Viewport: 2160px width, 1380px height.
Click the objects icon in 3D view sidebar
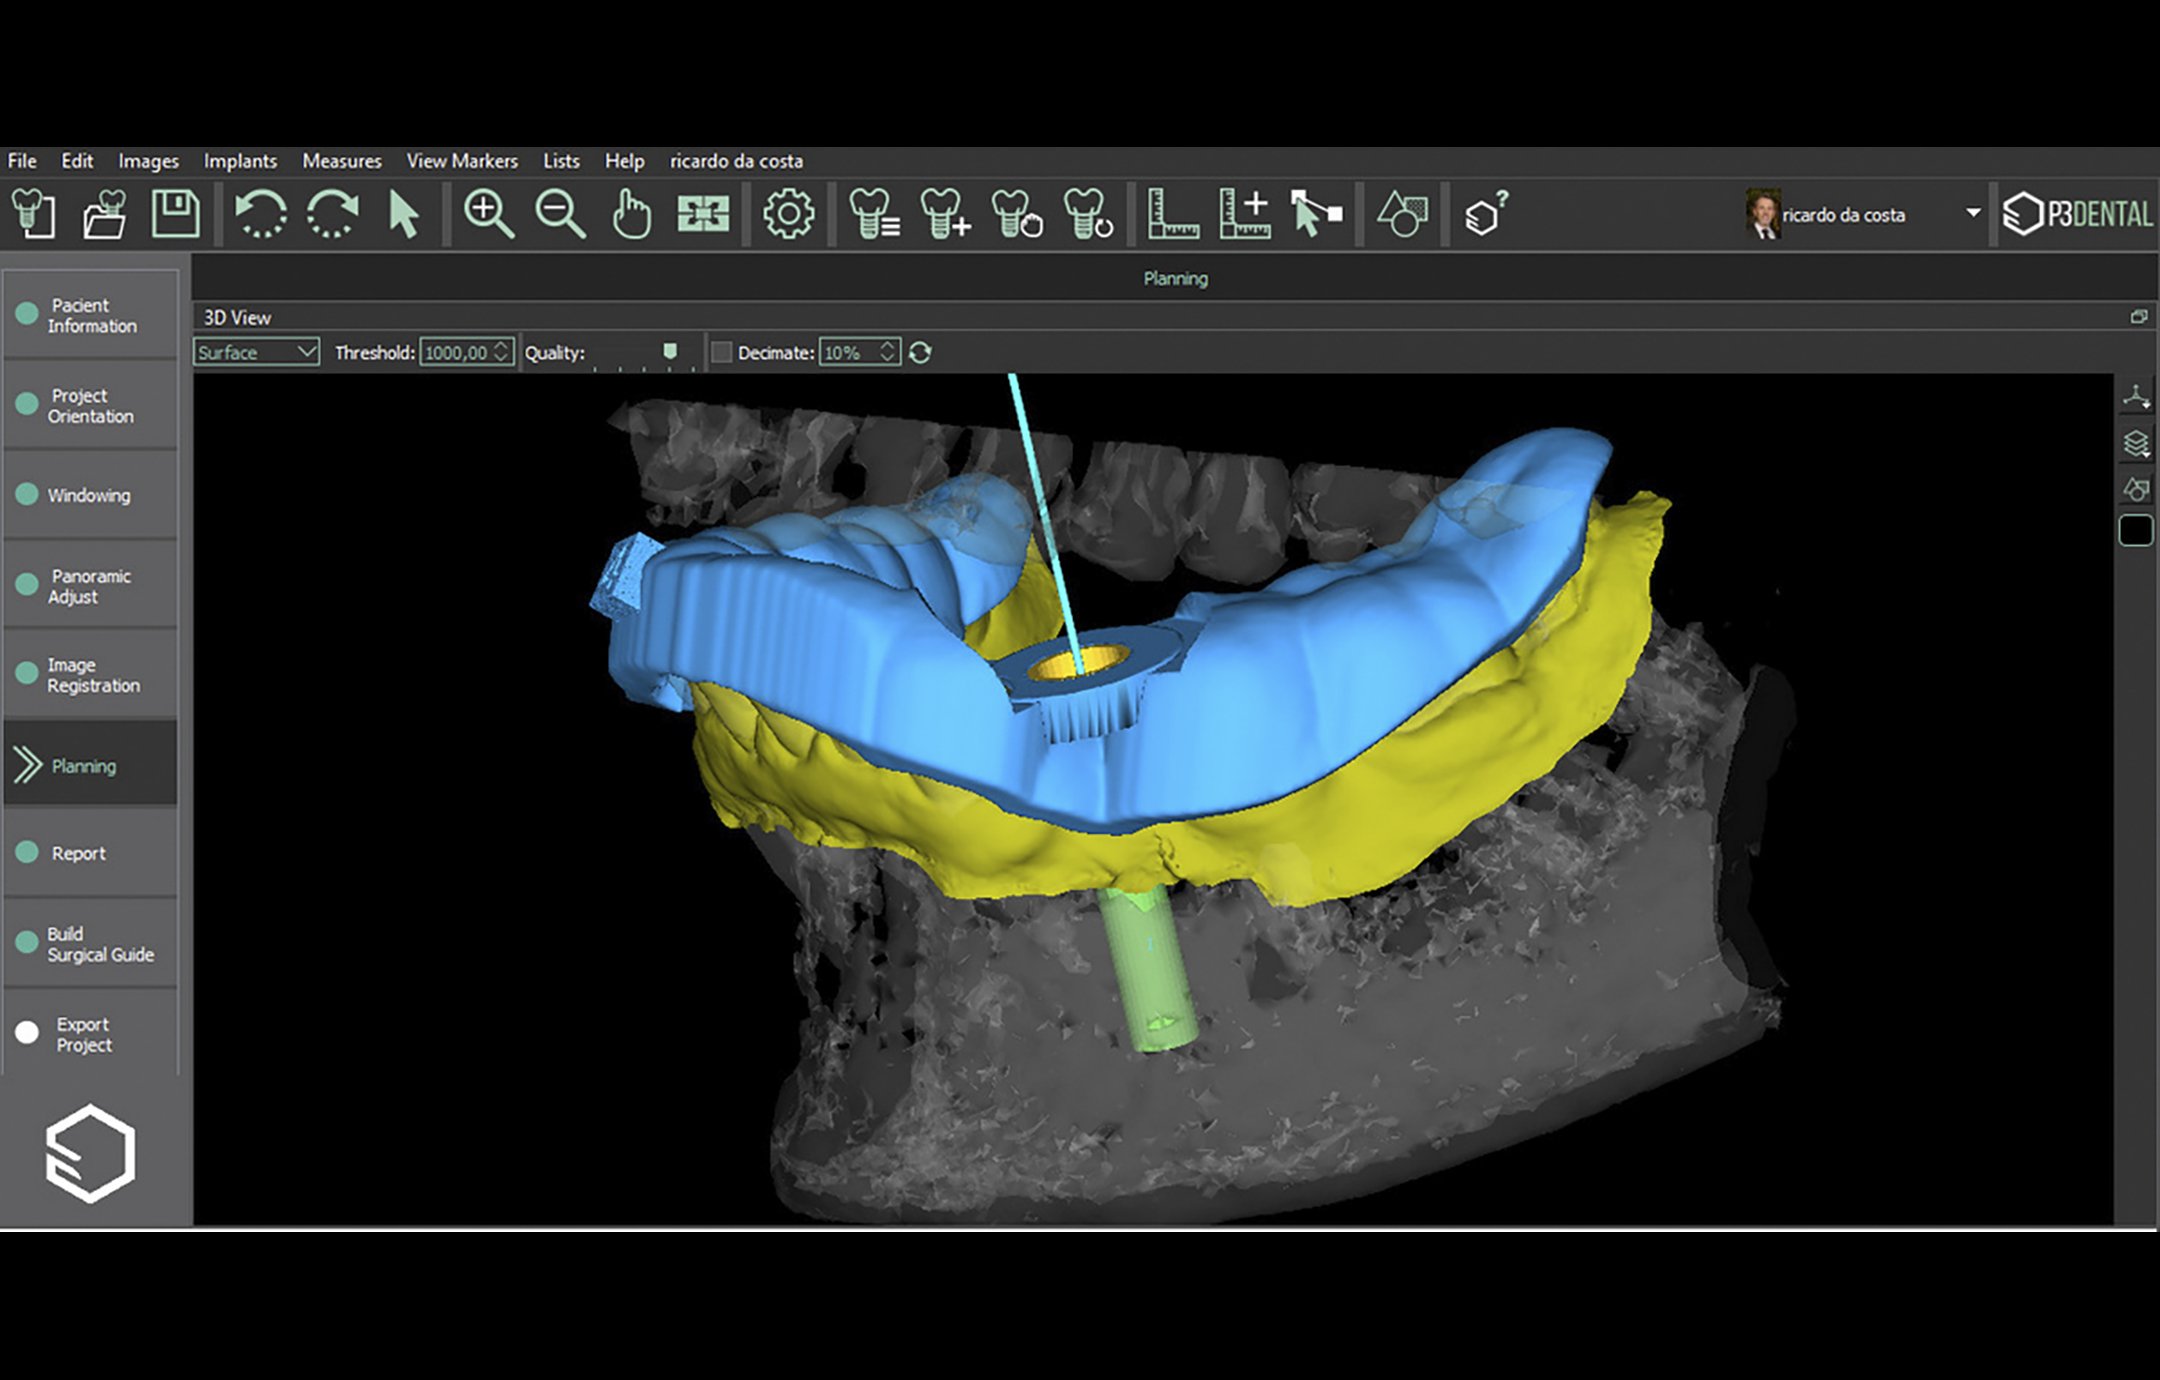2135,488
